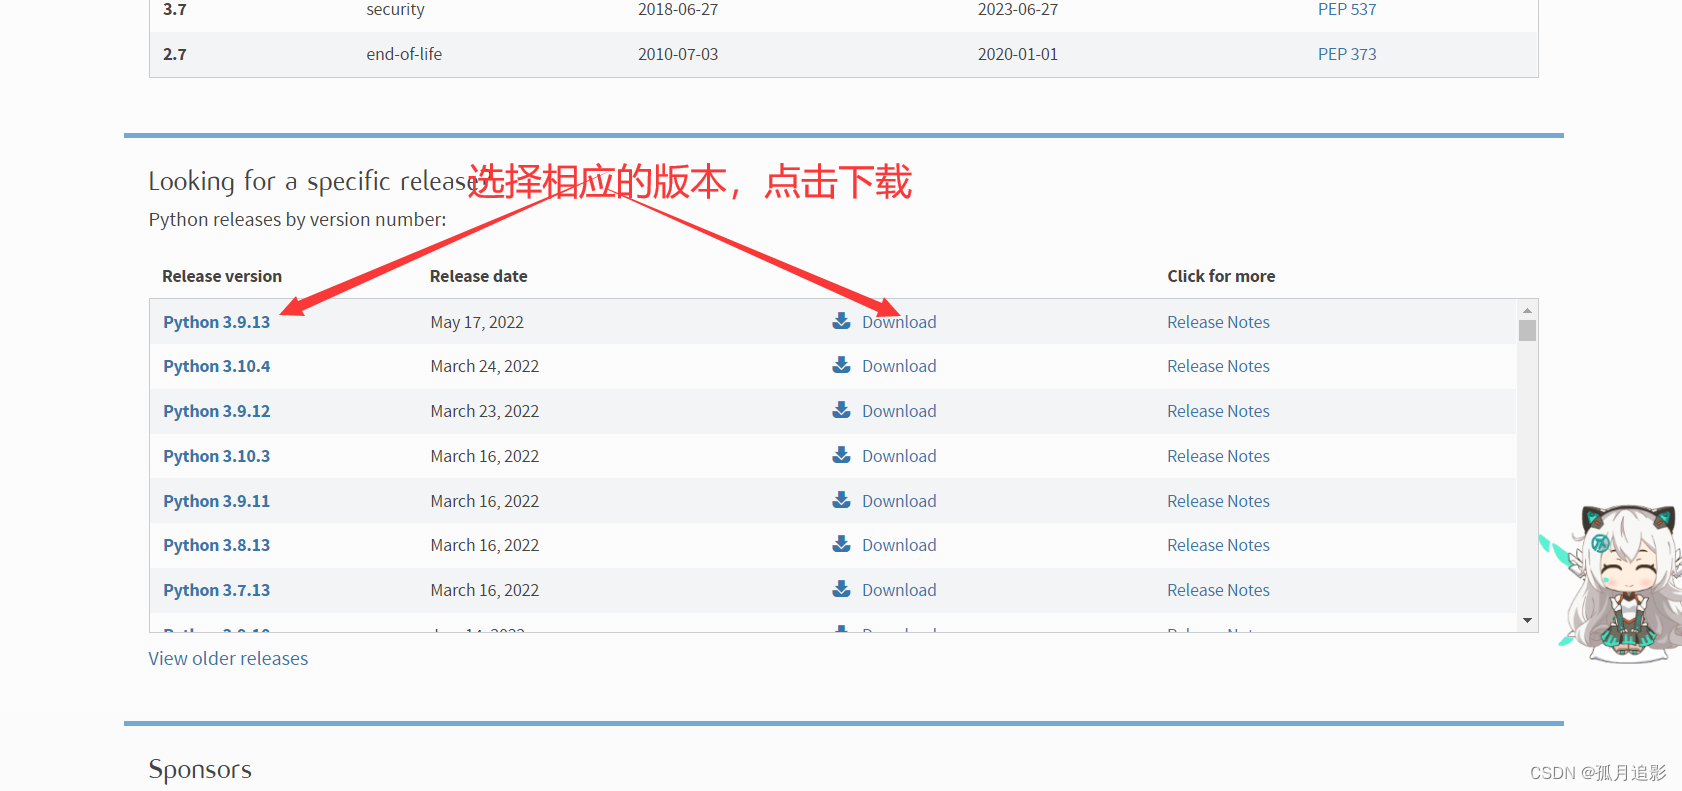Click Download link for Python 3.10.3
Viewport: 1682px width, 791px height.
pos(899,456)
